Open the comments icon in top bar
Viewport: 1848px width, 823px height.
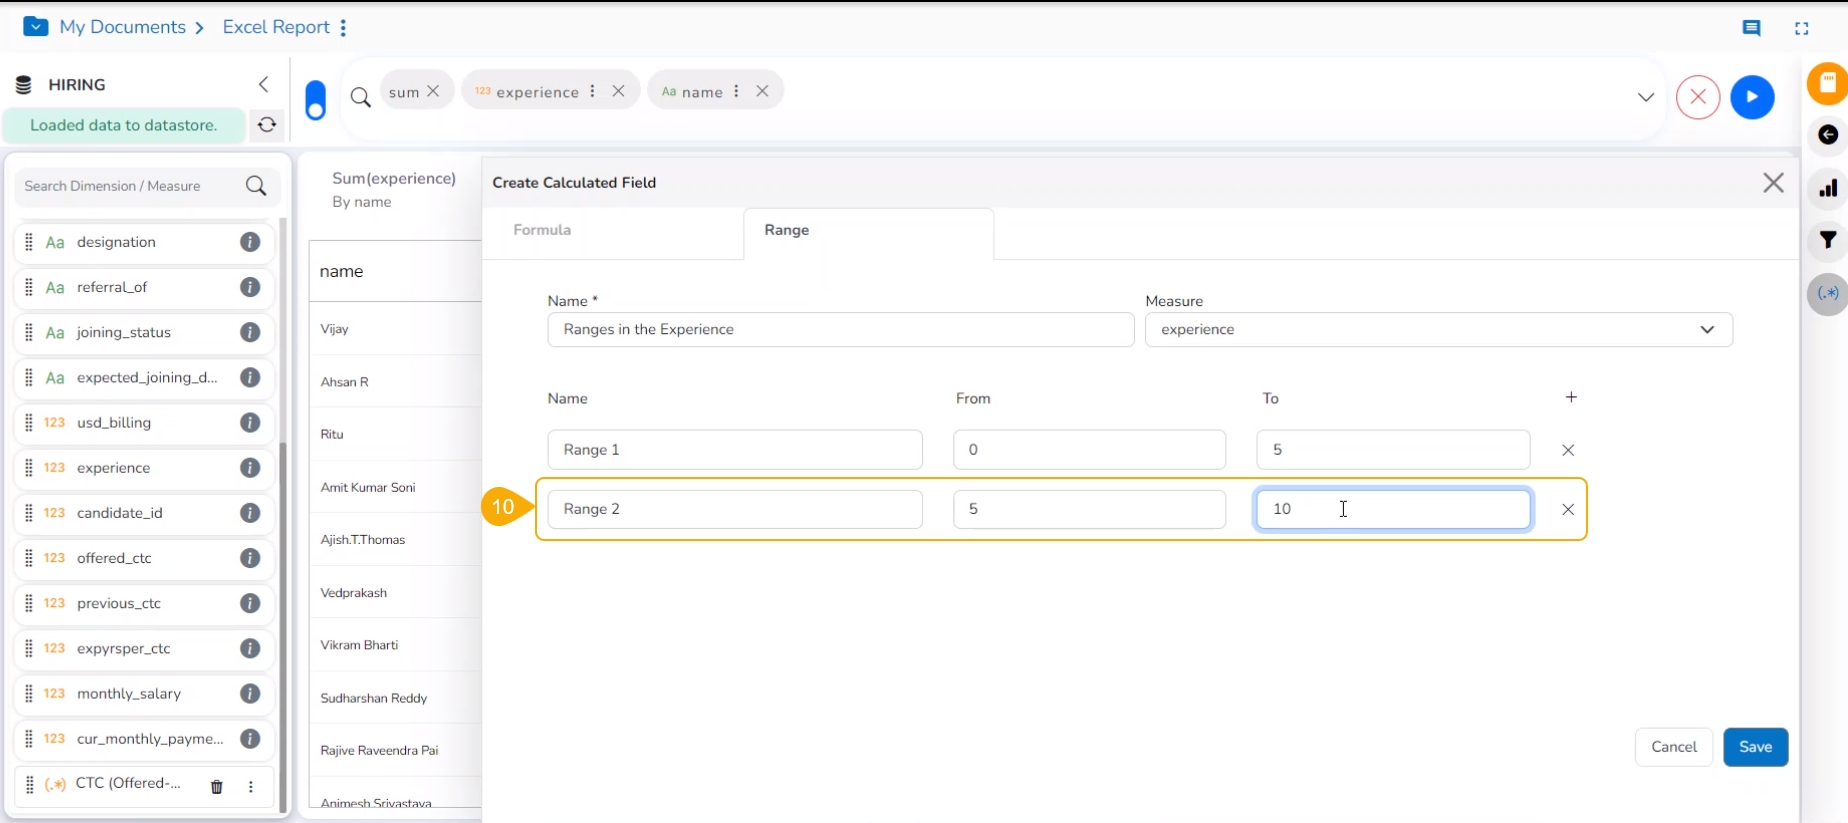coord(1751,28)
